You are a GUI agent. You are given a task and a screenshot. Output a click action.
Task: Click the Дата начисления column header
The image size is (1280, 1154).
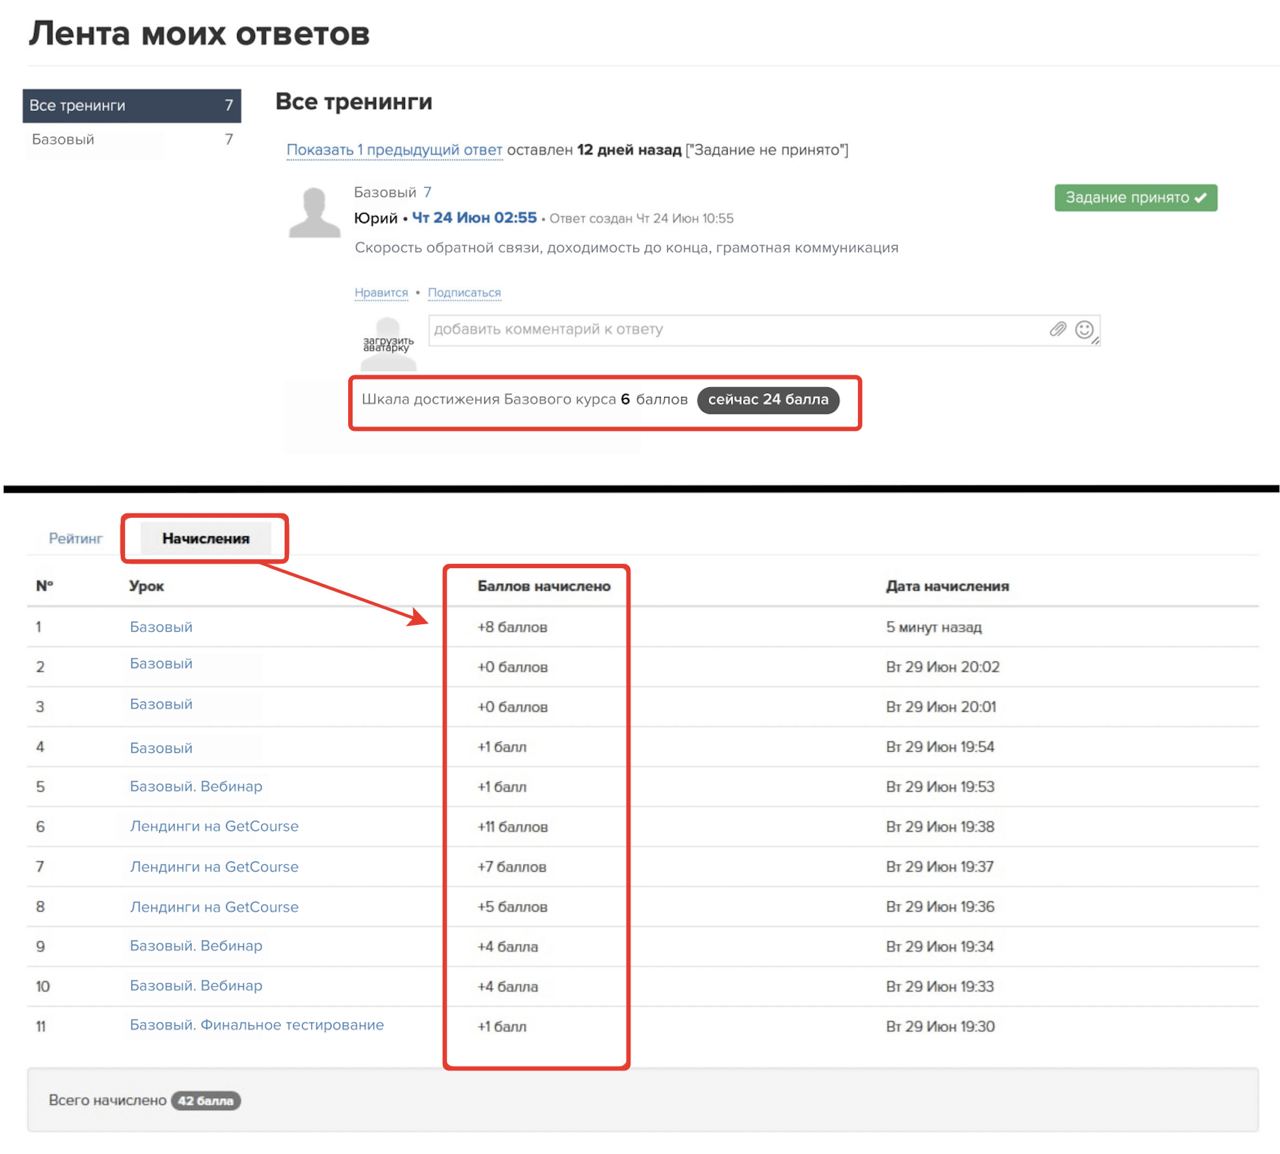(948, 586)
